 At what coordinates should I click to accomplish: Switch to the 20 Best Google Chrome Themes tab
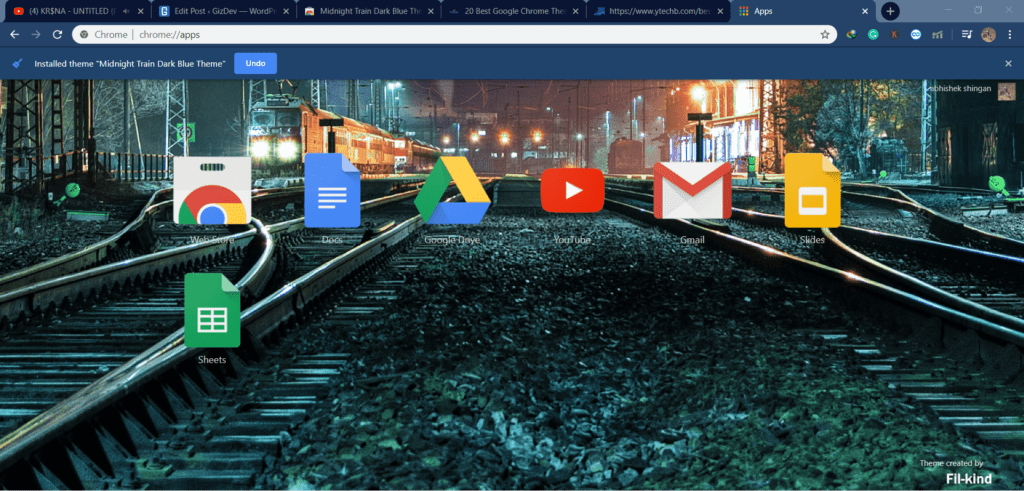513,11
